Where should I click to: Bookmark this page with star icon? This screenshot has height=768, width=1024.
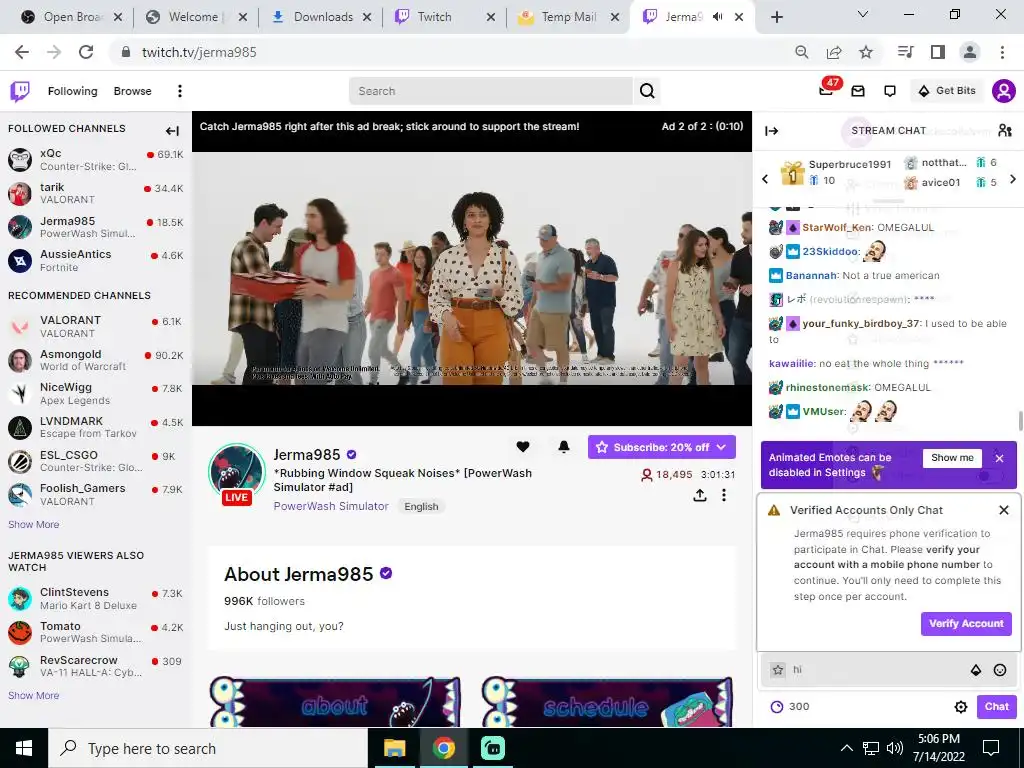[866, 52]
